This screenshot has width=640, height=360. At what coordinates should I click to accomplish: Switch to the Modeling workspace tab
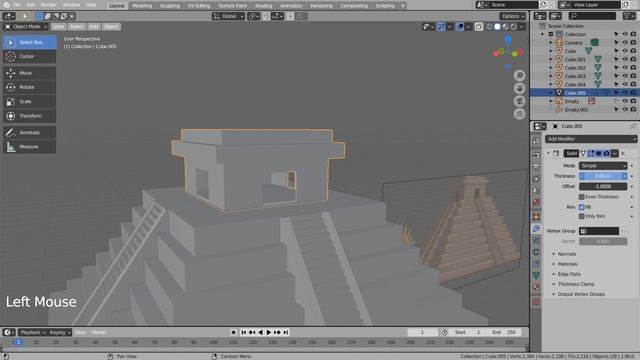point(142,6)
